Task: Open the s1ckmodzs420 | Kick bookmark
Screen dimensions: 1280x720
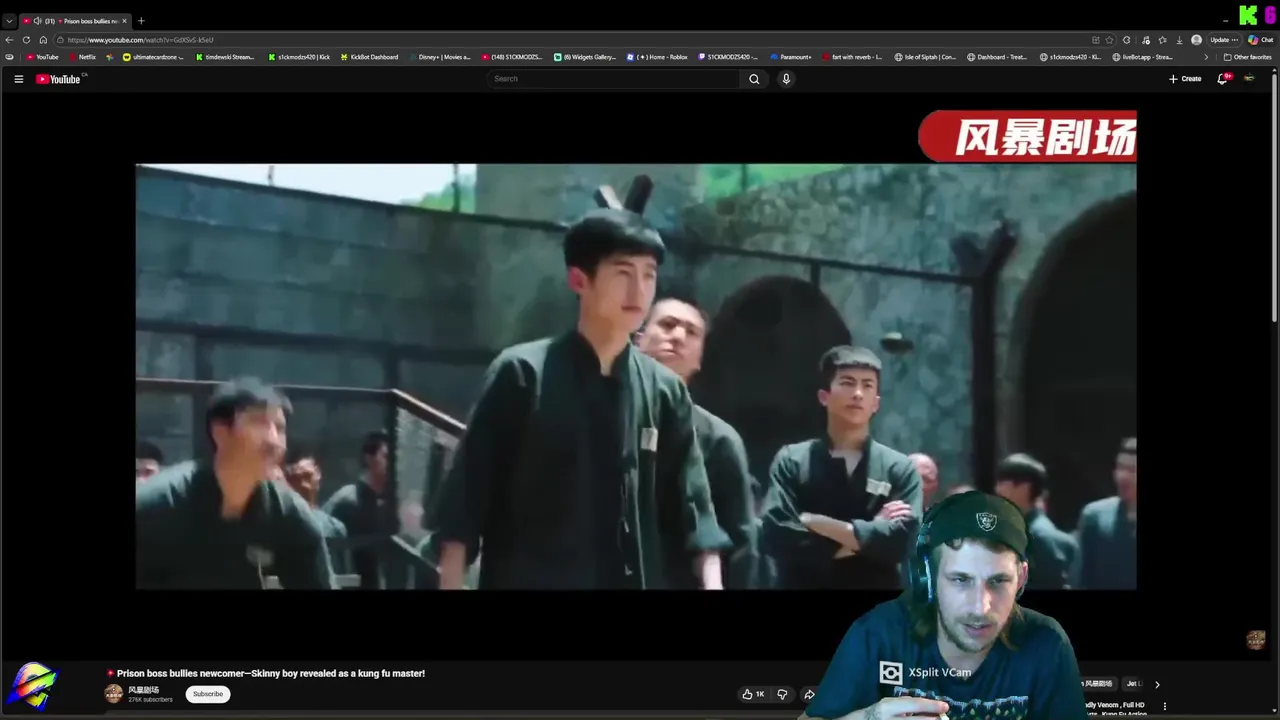Action: click(299, 57)
